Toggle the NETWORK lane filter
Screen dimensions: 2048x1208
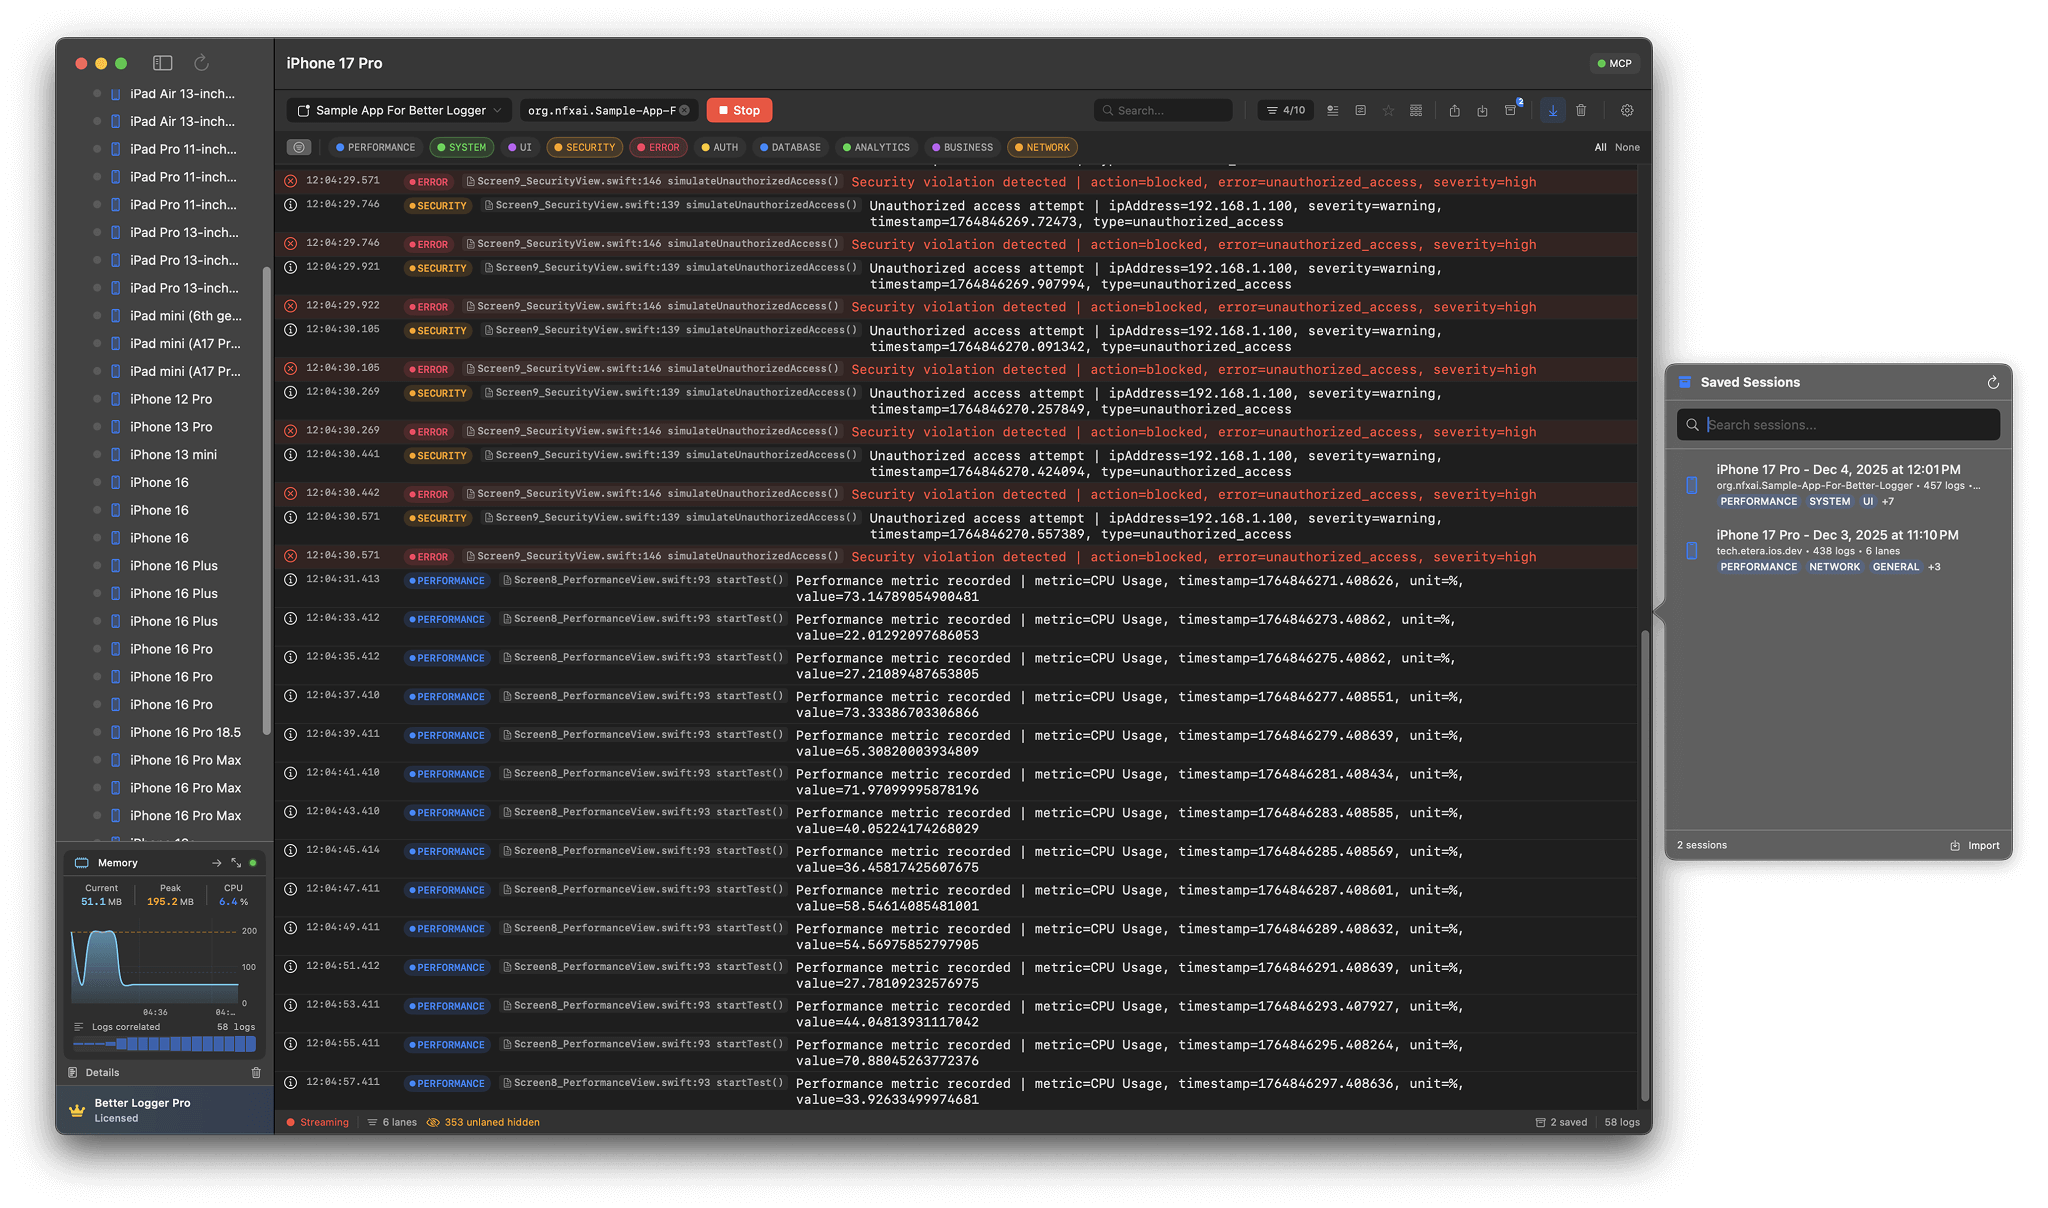click(1042, 147)
